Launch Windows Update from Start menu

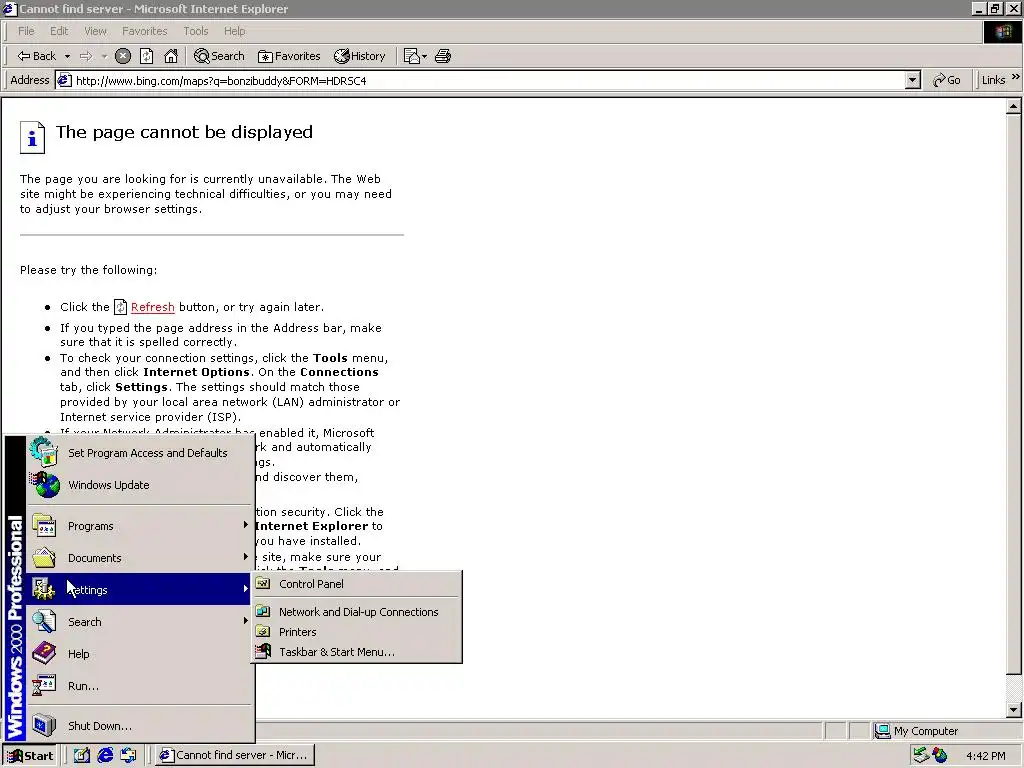pos(139,485)
